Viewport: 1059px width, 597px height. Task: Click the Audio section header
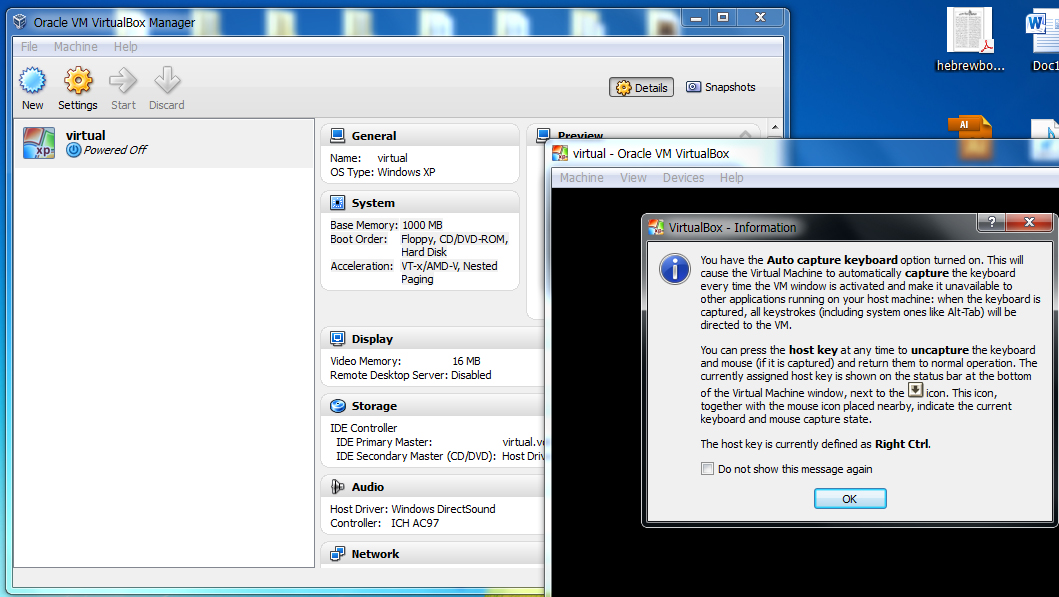click(x=433, y=486)
